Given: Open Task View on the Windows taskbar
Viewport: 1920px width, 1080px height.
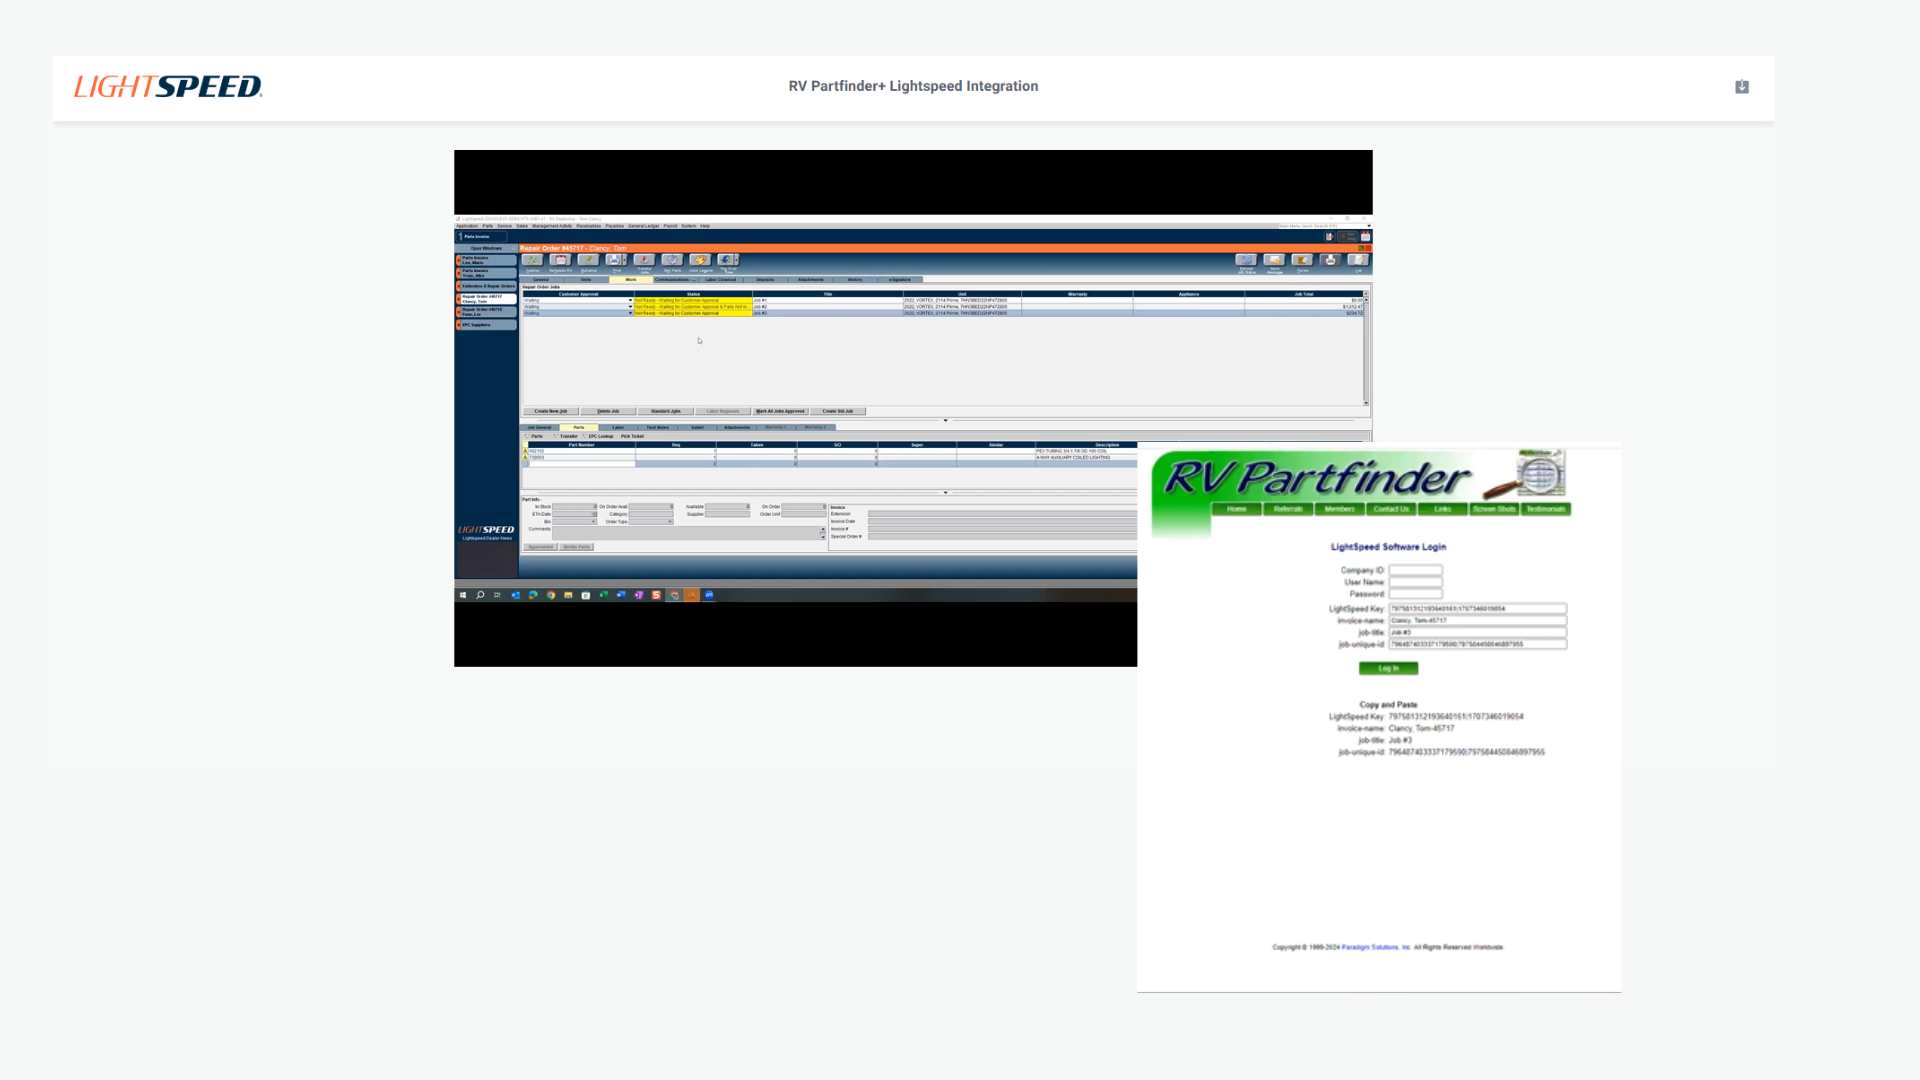Looking at the screenshot, I should click(x=497, y=595).
